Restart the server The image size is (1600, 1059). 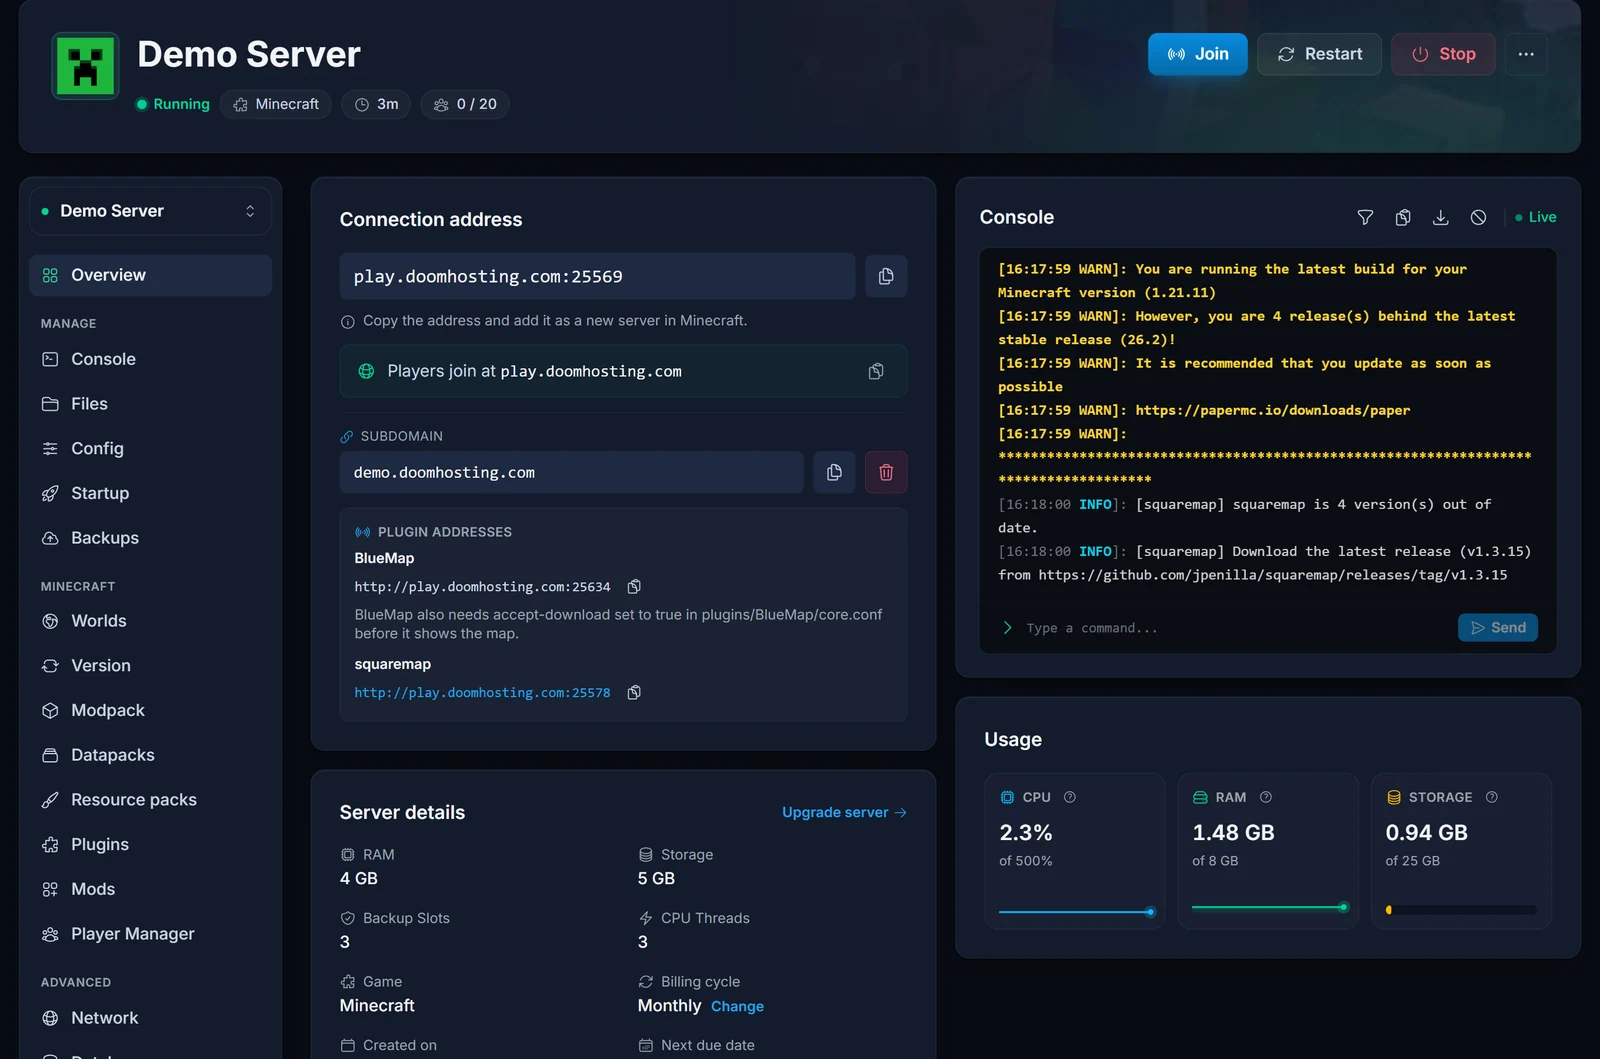pos(1320,54)
